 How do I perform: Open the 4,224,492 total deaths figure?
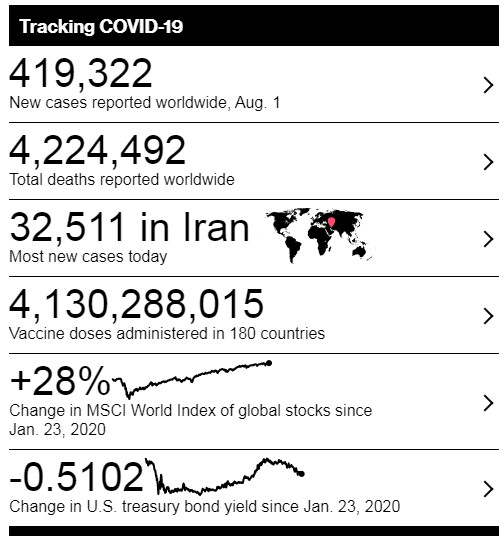[97, 150]
